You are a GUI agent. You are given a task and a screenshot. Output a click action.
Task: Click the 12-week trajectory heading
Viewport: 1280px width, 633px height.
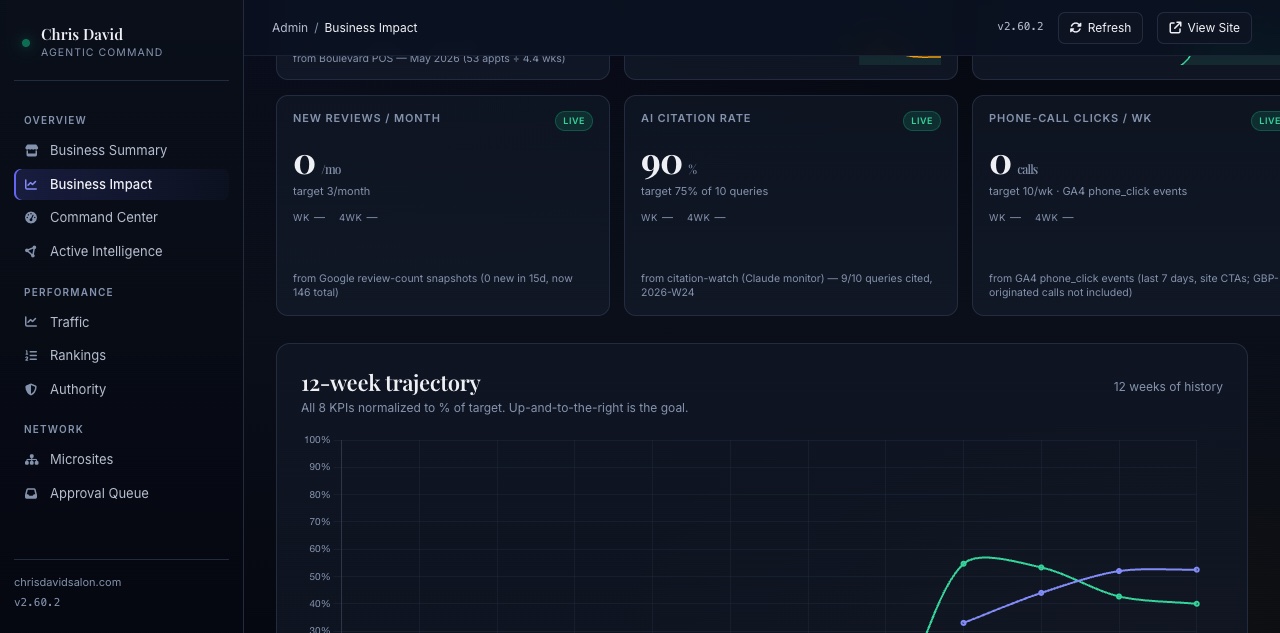click(391, 383)
